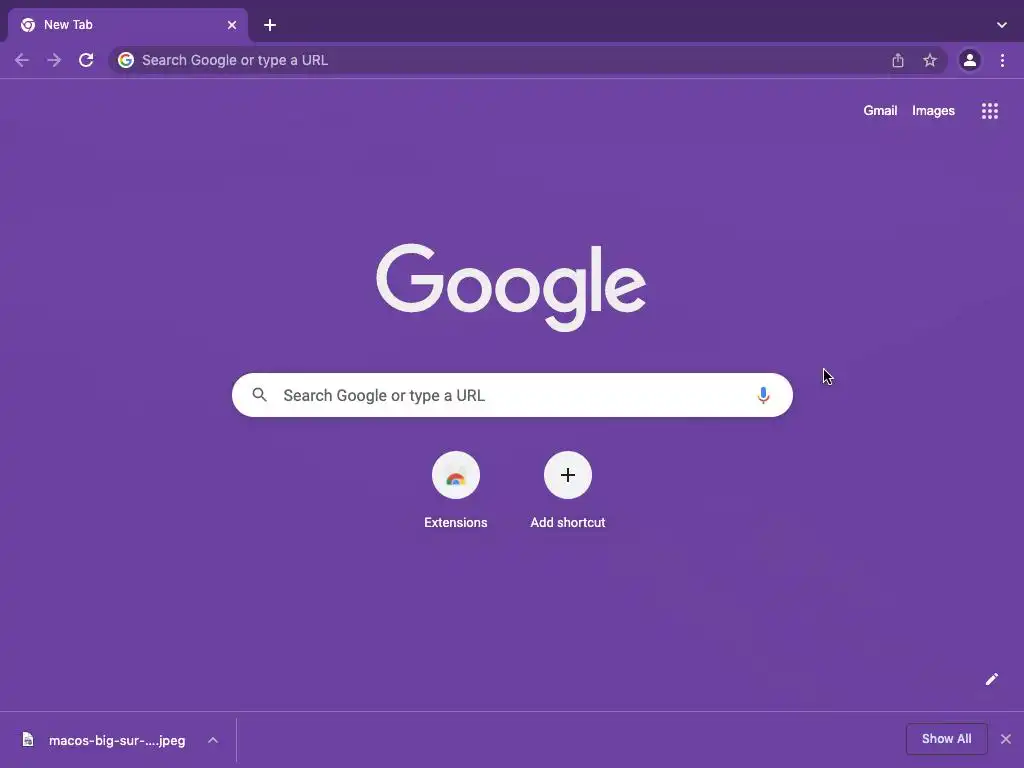Click the Add shortcut plus tile
This screenshot has width=1024, height=768.
[x=568, y=475]
